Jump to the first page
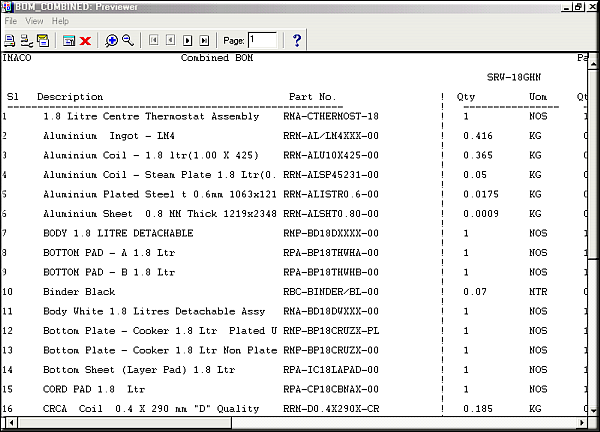Screen dimensions: 600x432 coord(154,40)
